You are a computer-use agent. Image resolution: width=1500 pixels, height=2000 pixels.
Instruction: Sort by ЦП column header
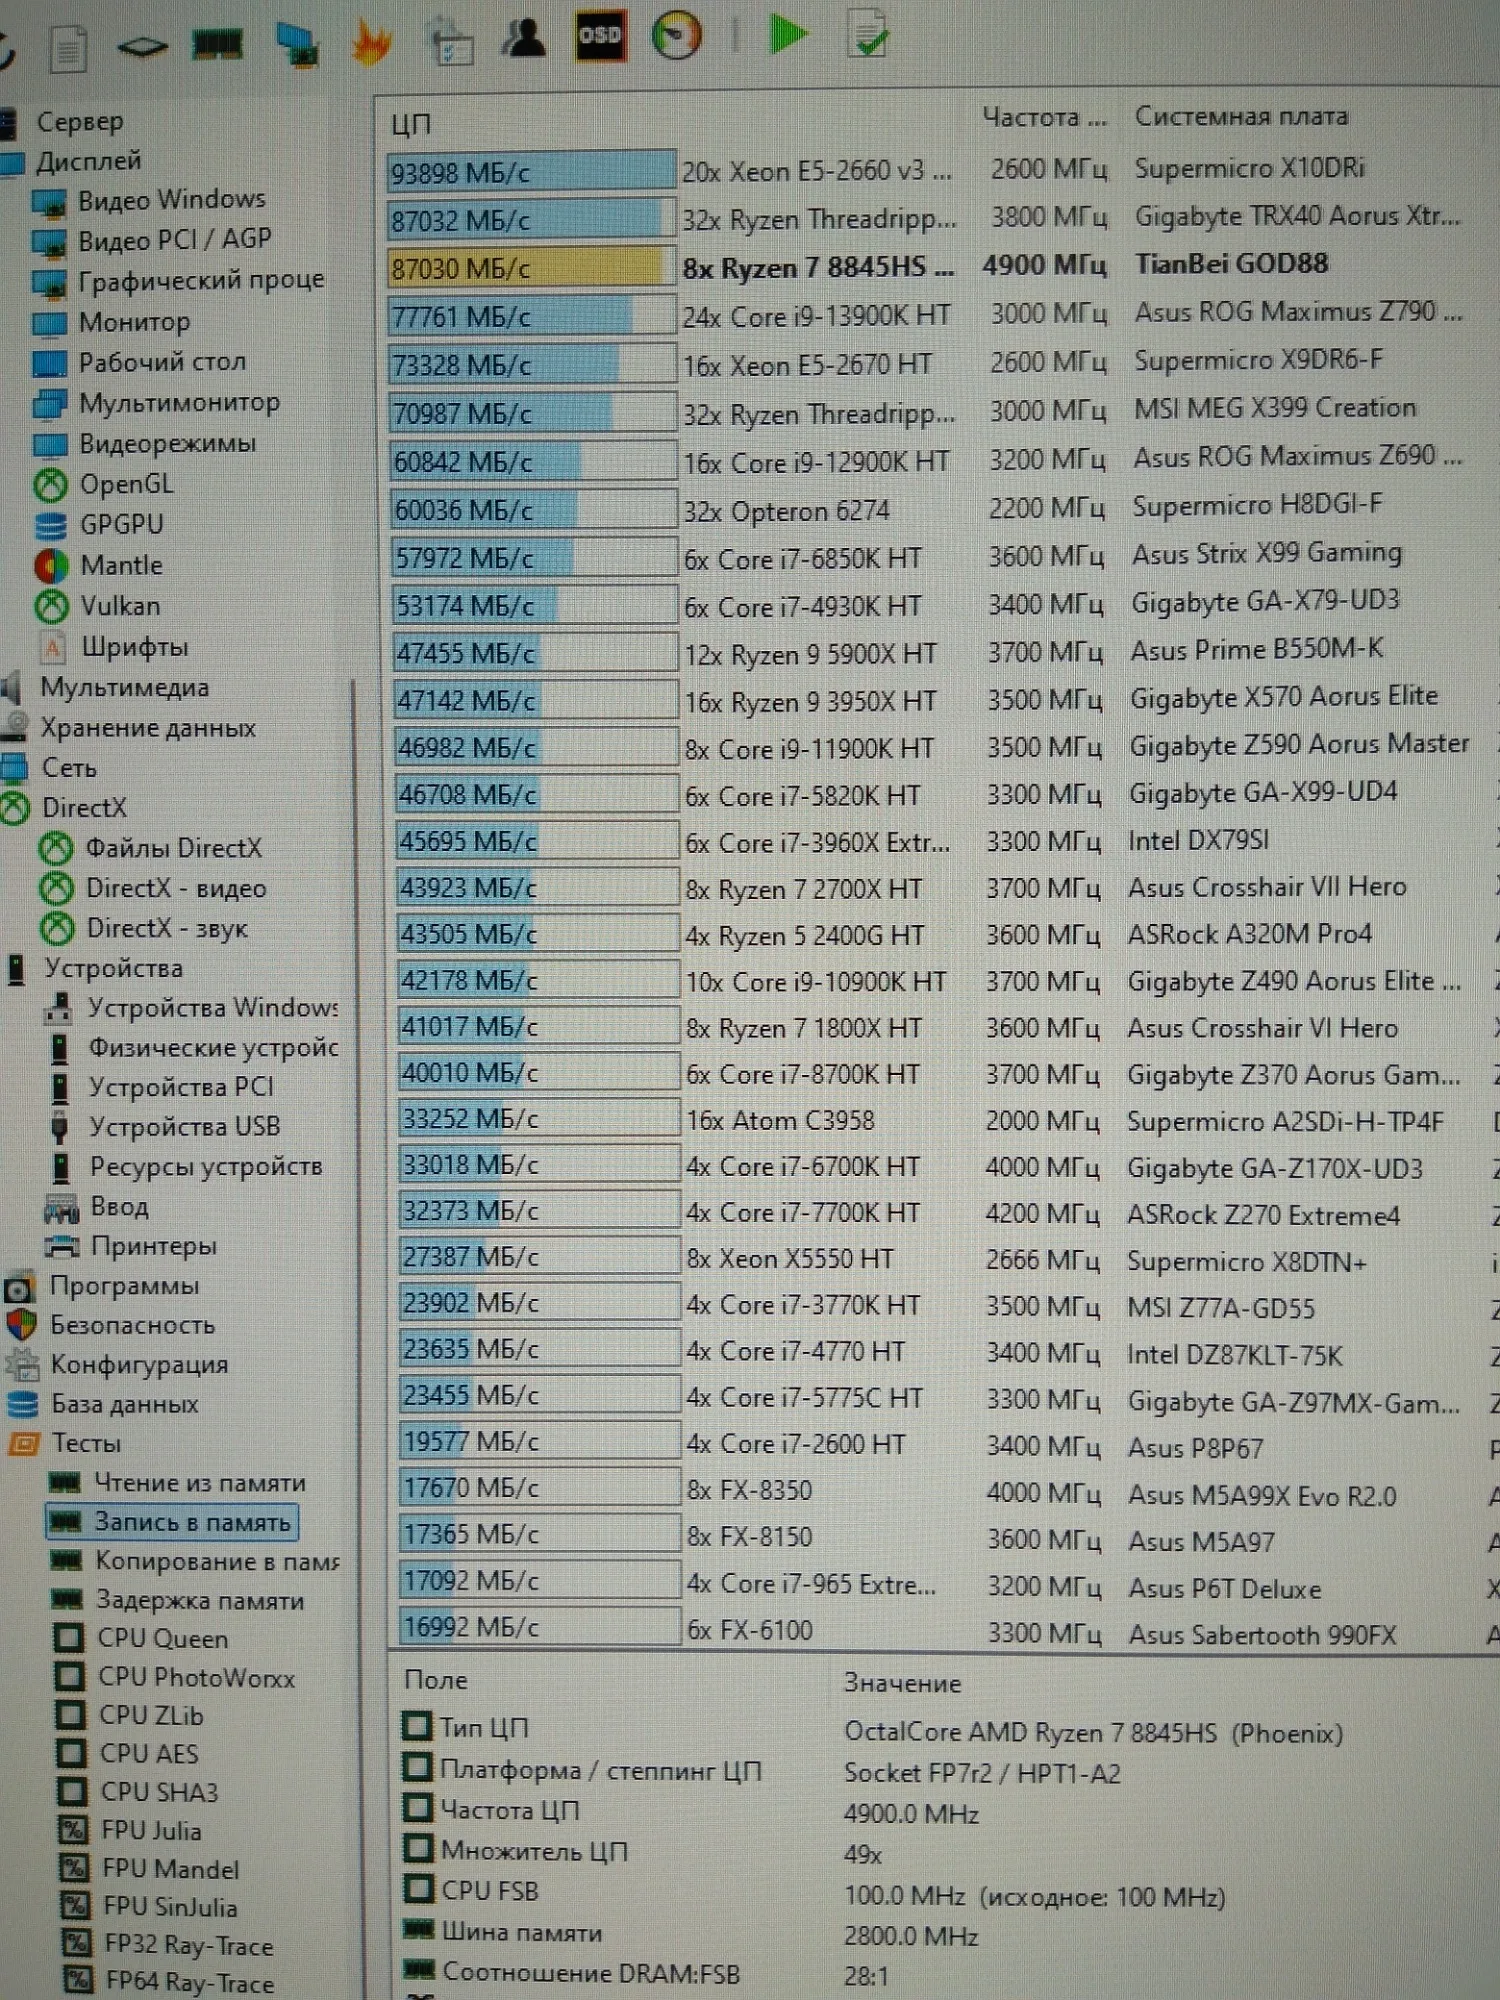411,125
